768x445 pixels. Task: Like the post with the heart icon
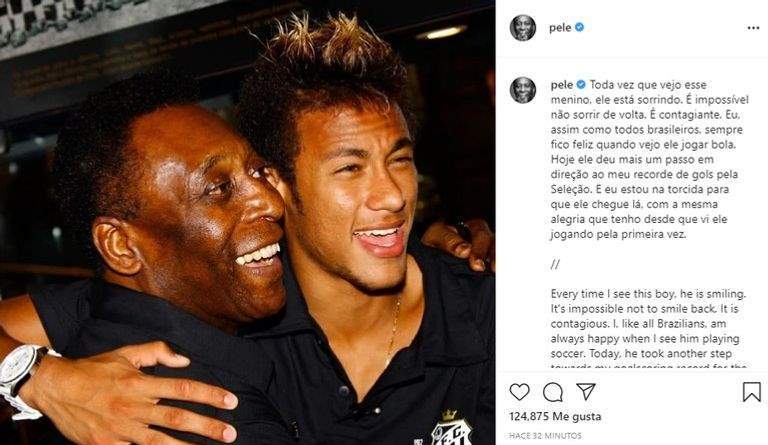point(519,392)
